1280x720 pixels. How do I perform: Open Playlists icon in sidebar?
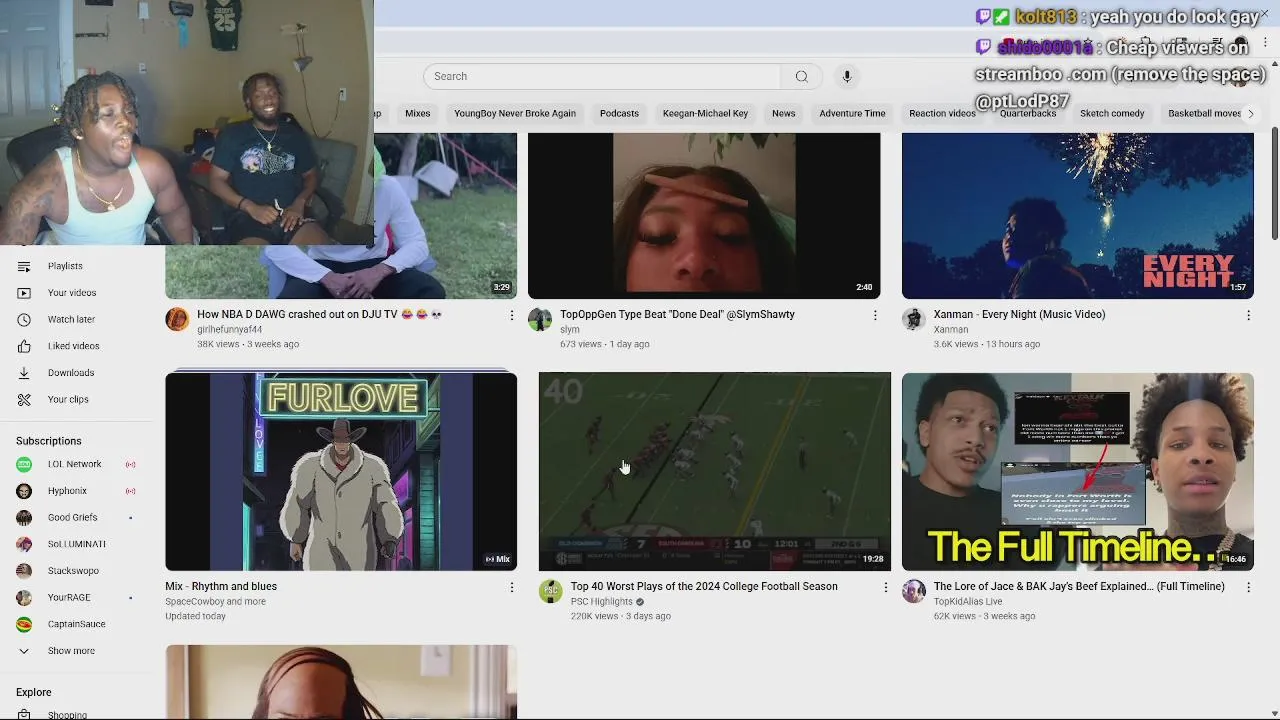[x=24, y=266]
